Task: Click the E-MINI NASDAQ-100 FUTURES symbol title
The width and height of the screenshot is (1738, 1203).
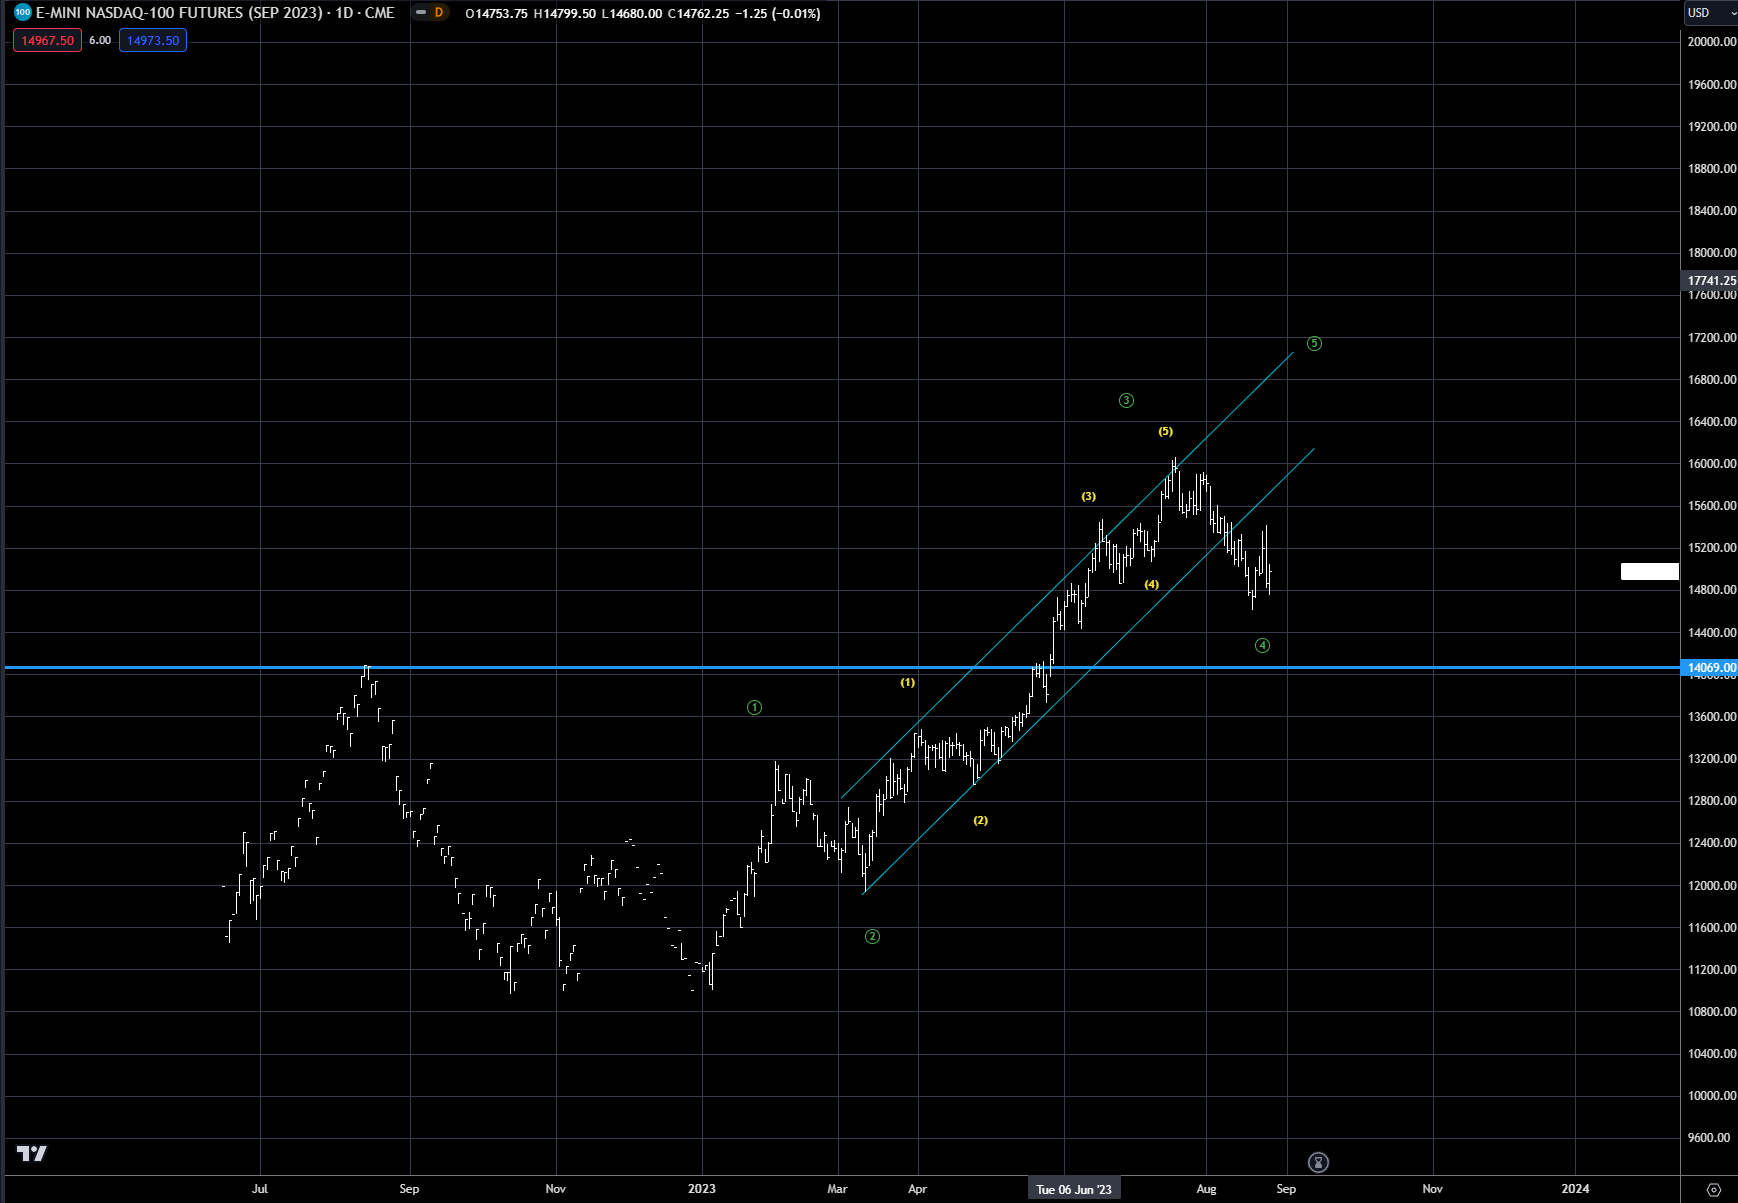Action: coord(215,13)
